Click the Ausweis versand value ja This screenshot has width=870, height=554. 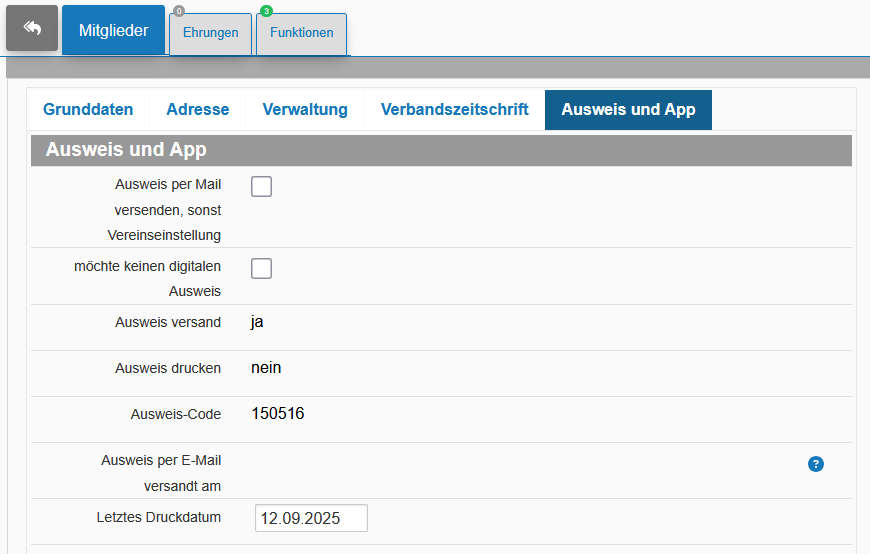[x=257, y=322]
